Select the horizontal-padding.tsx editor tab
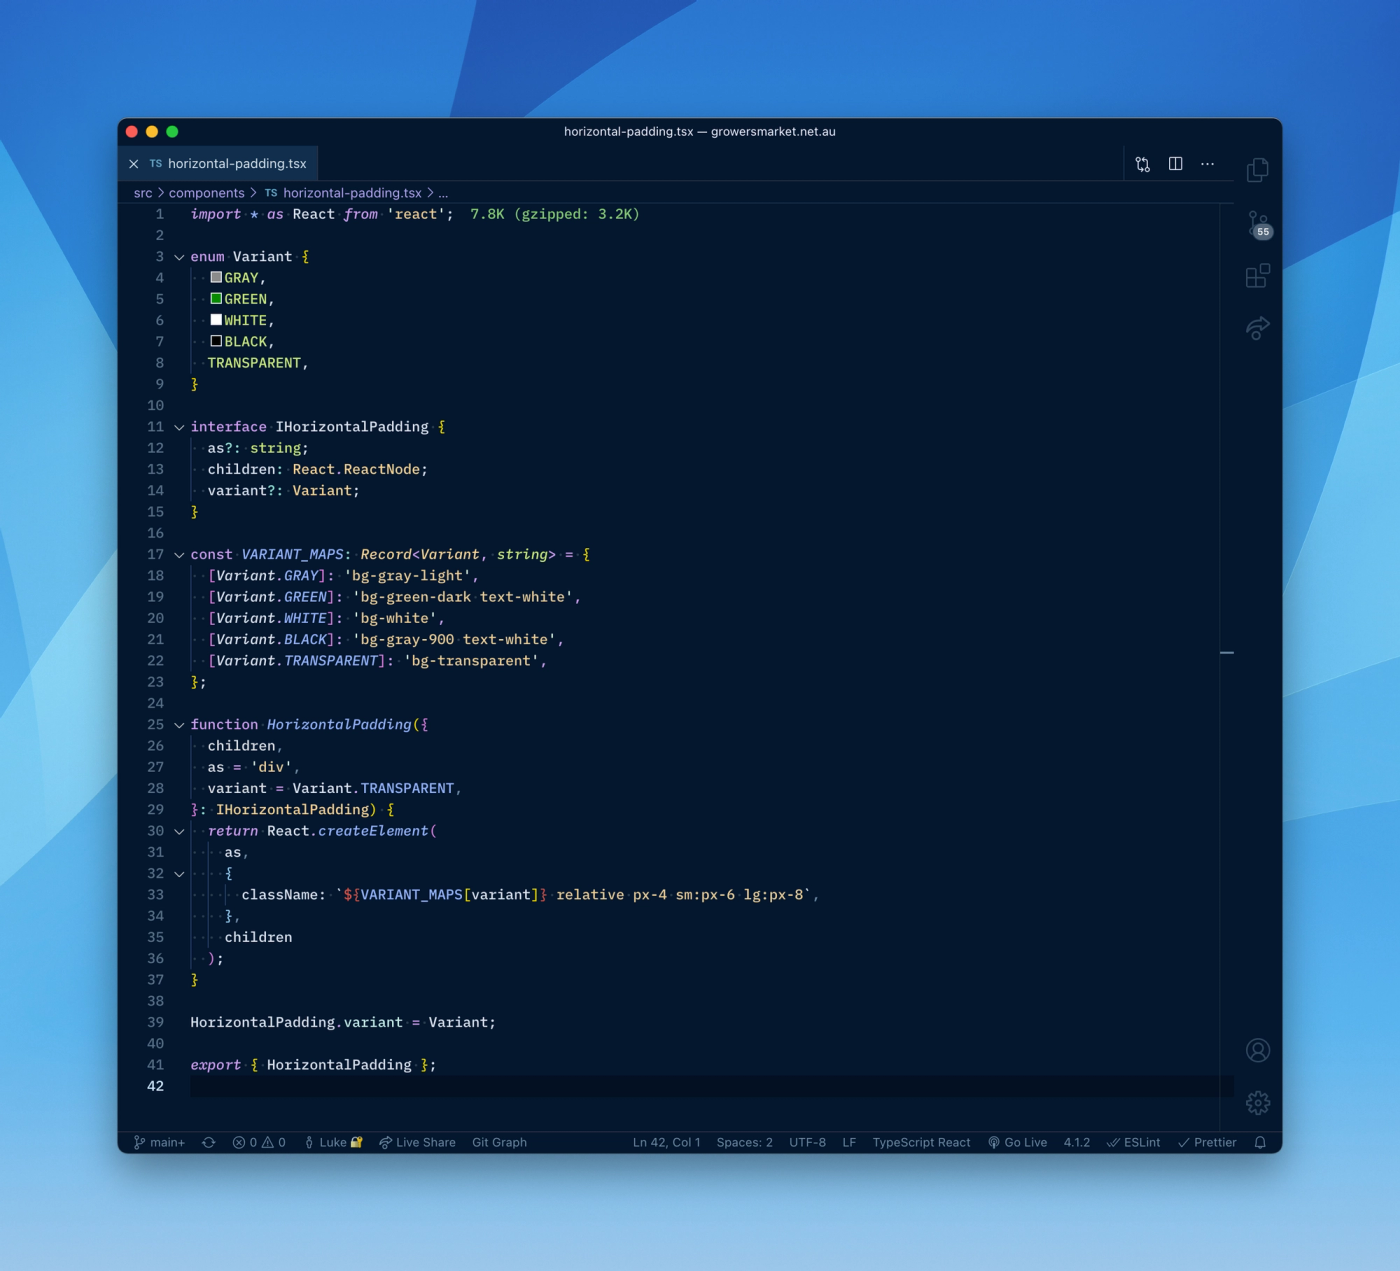This screenshot has width=1400, height=1271. click(237, 163)
